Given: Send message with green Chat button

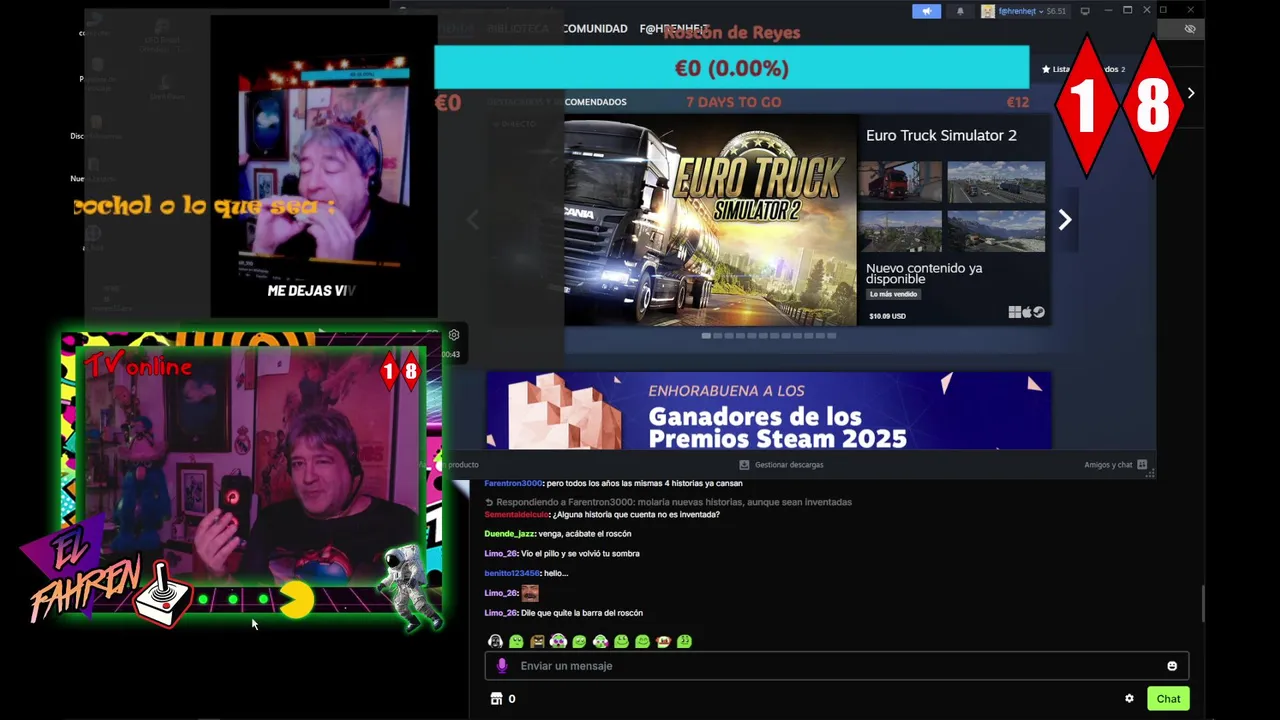Looking at the screenshot, I should [x=1168, y=699].
